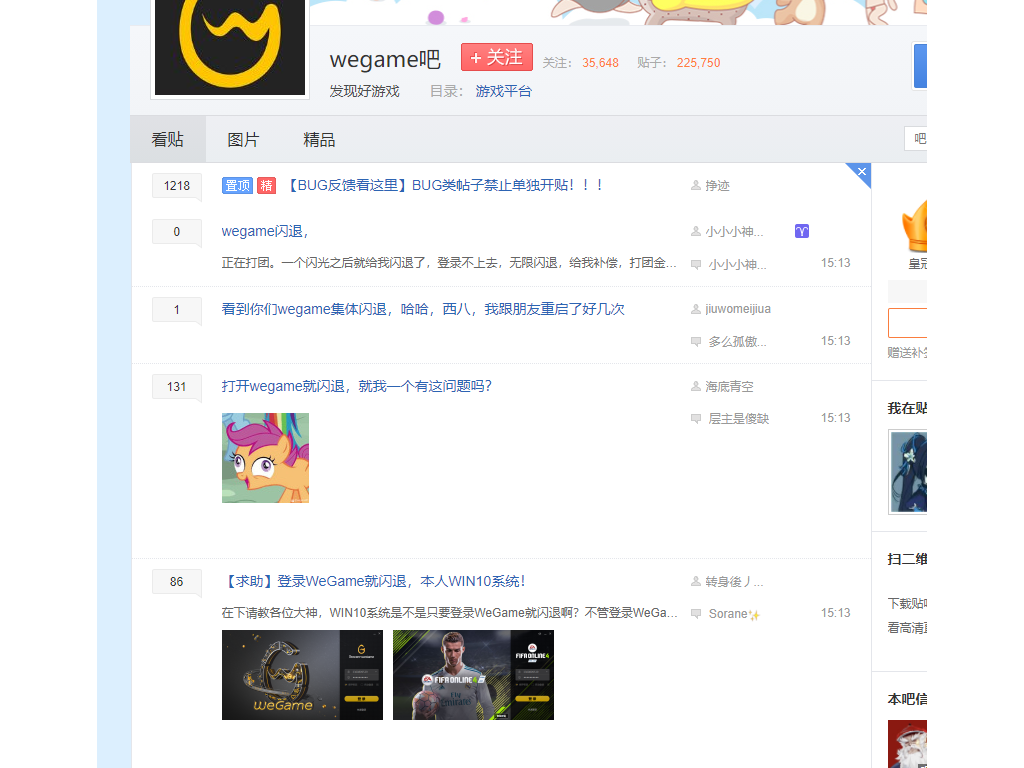
Task: Click the orange-bordered sidebar input box
Action: coord(908,323)
